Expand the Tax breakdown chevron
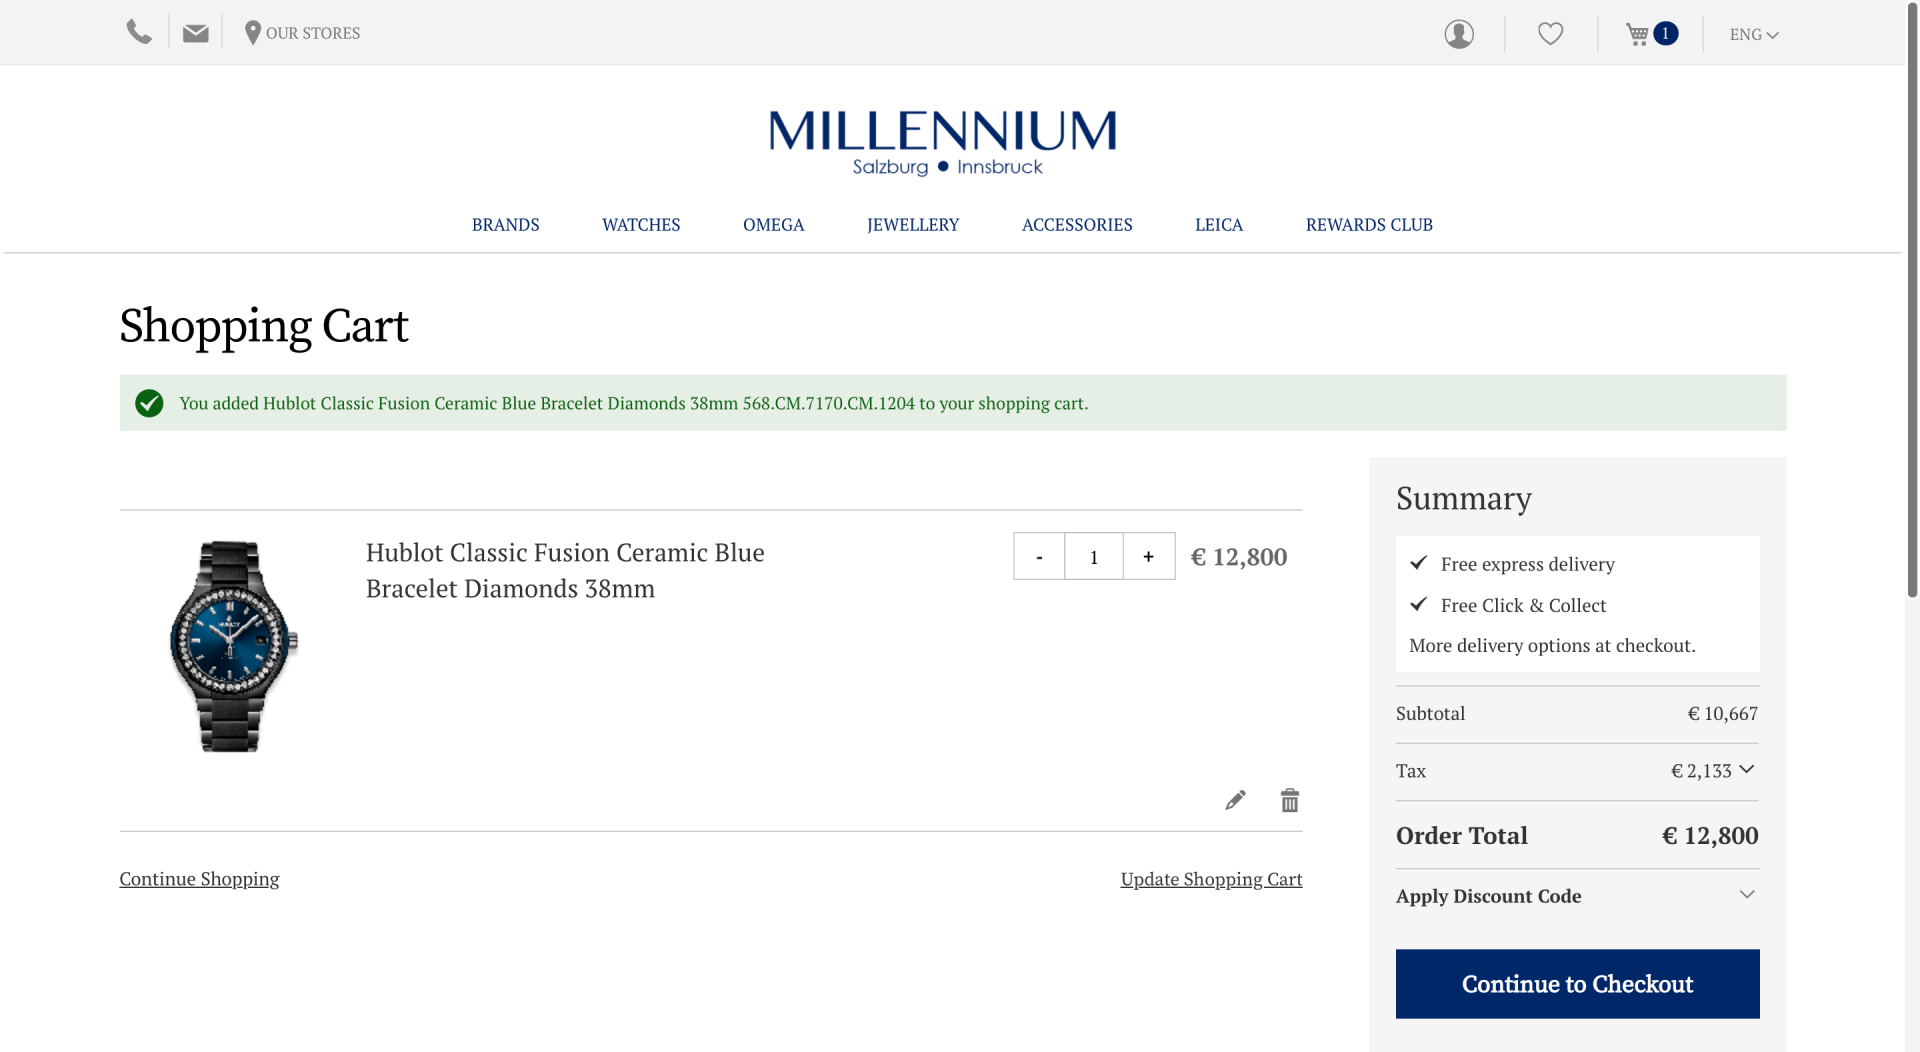This screenshot has height=1052, width=1920. point(1747,769)
